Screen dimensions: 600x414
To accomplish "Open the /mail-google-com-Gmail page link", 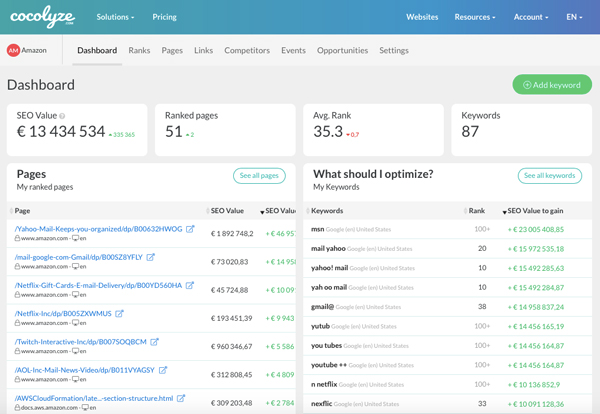I will [78, 257].
